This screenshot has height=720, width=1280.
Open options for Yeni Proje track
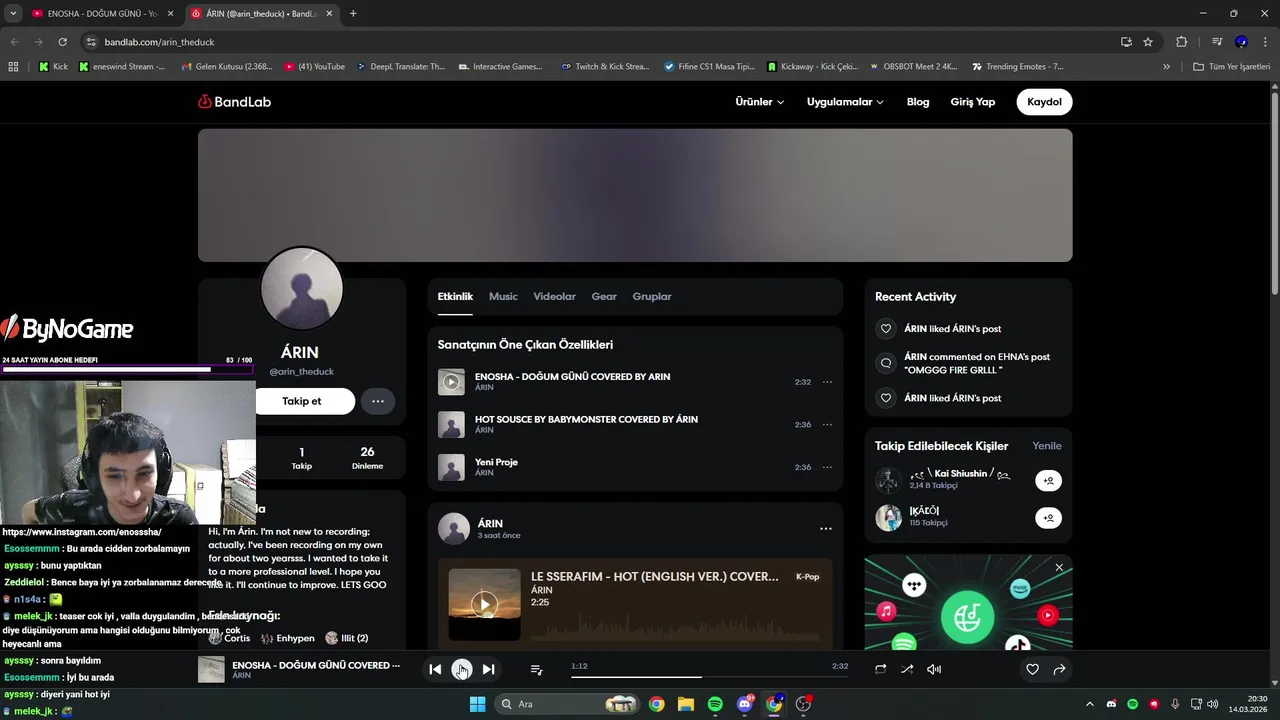tap(827, 467)
